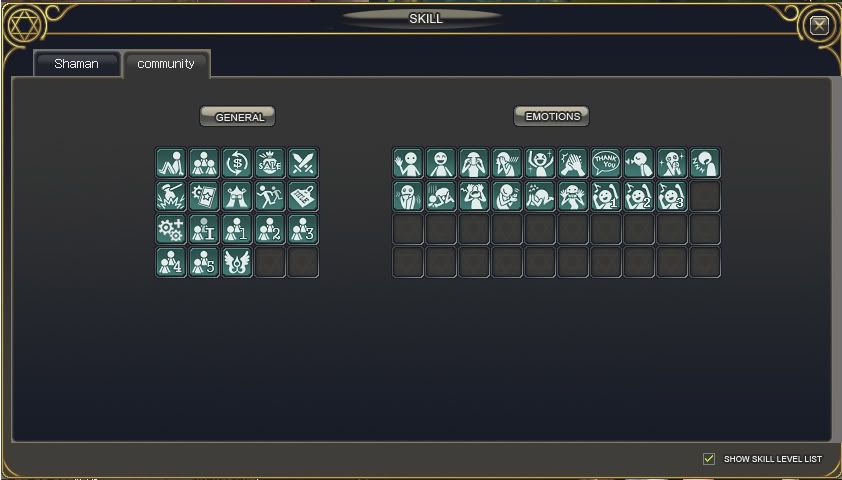Viewport: 842px width, 480px height.
Task: Select the currency exchange trade icon
Action: 237,163
